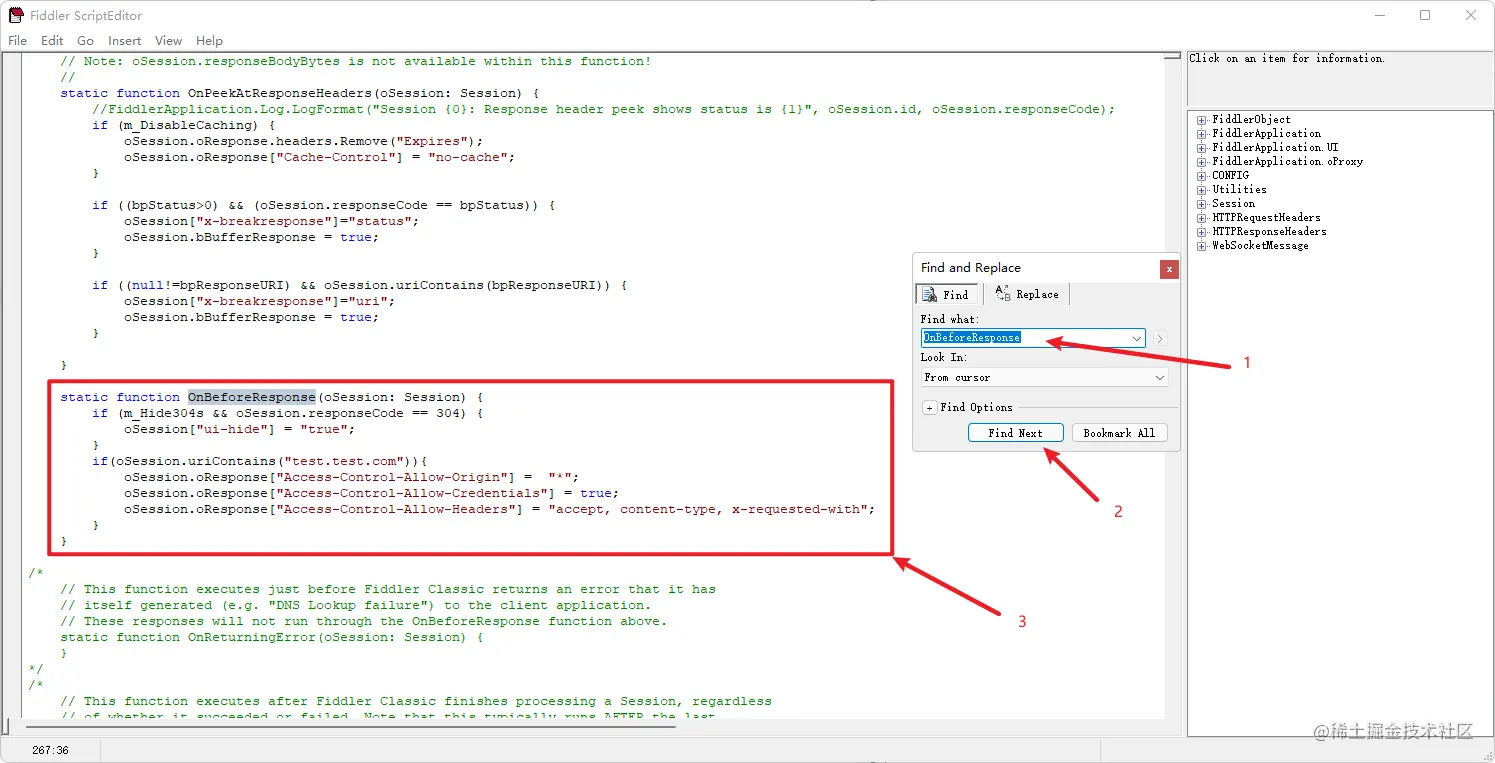The width and height of the screenshot is (1495, 763).
Task: Expand the FiddlerObject tree node
Action: click(x=1202, y=120)
